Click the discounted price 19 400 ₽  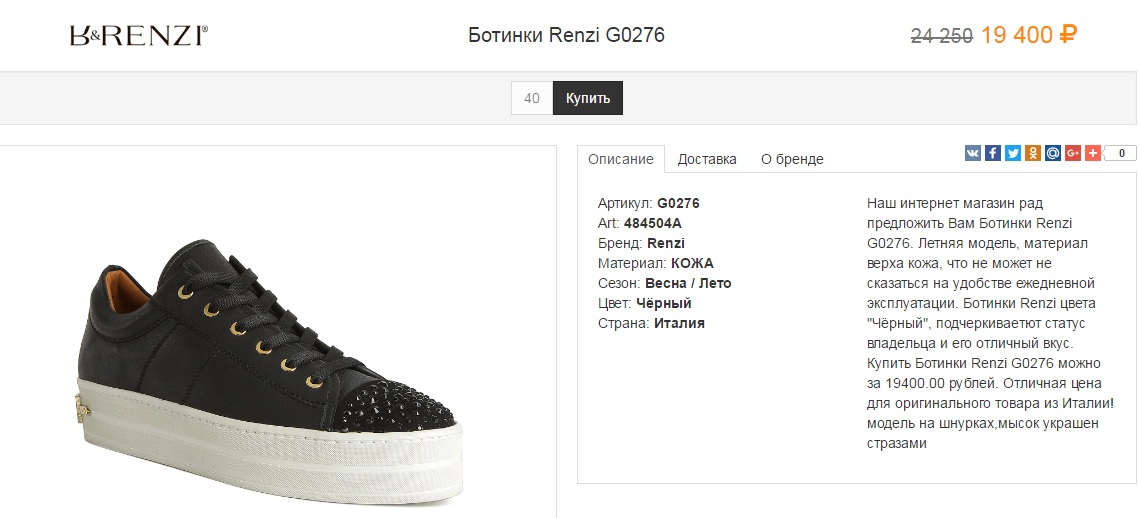coord(1028,36)
